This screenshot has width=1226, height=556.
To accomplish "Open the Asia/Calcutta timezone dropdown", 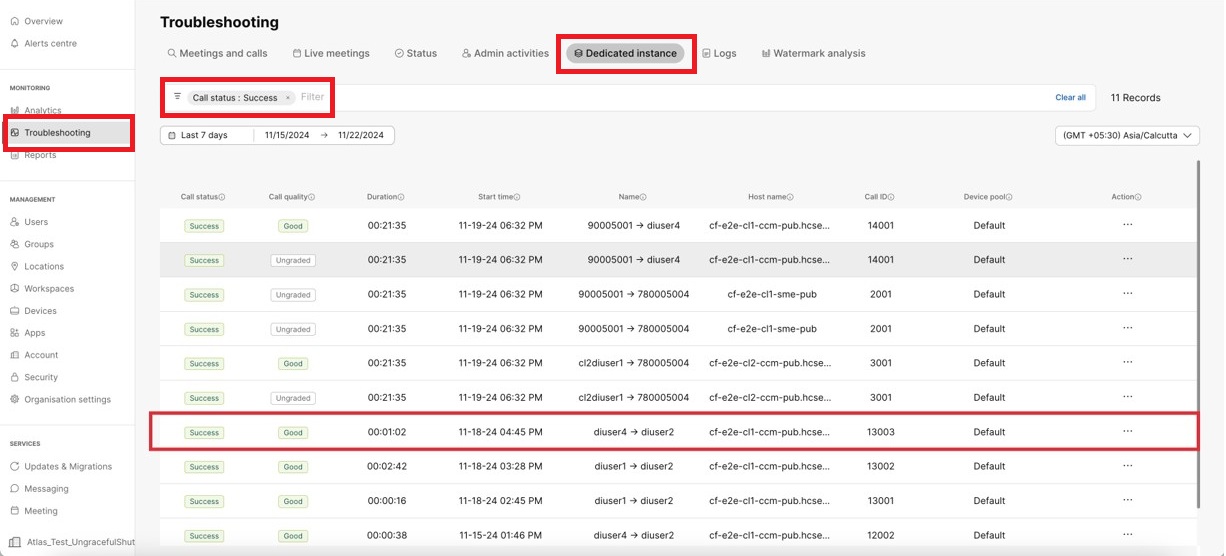I will tap(1127, 135).
